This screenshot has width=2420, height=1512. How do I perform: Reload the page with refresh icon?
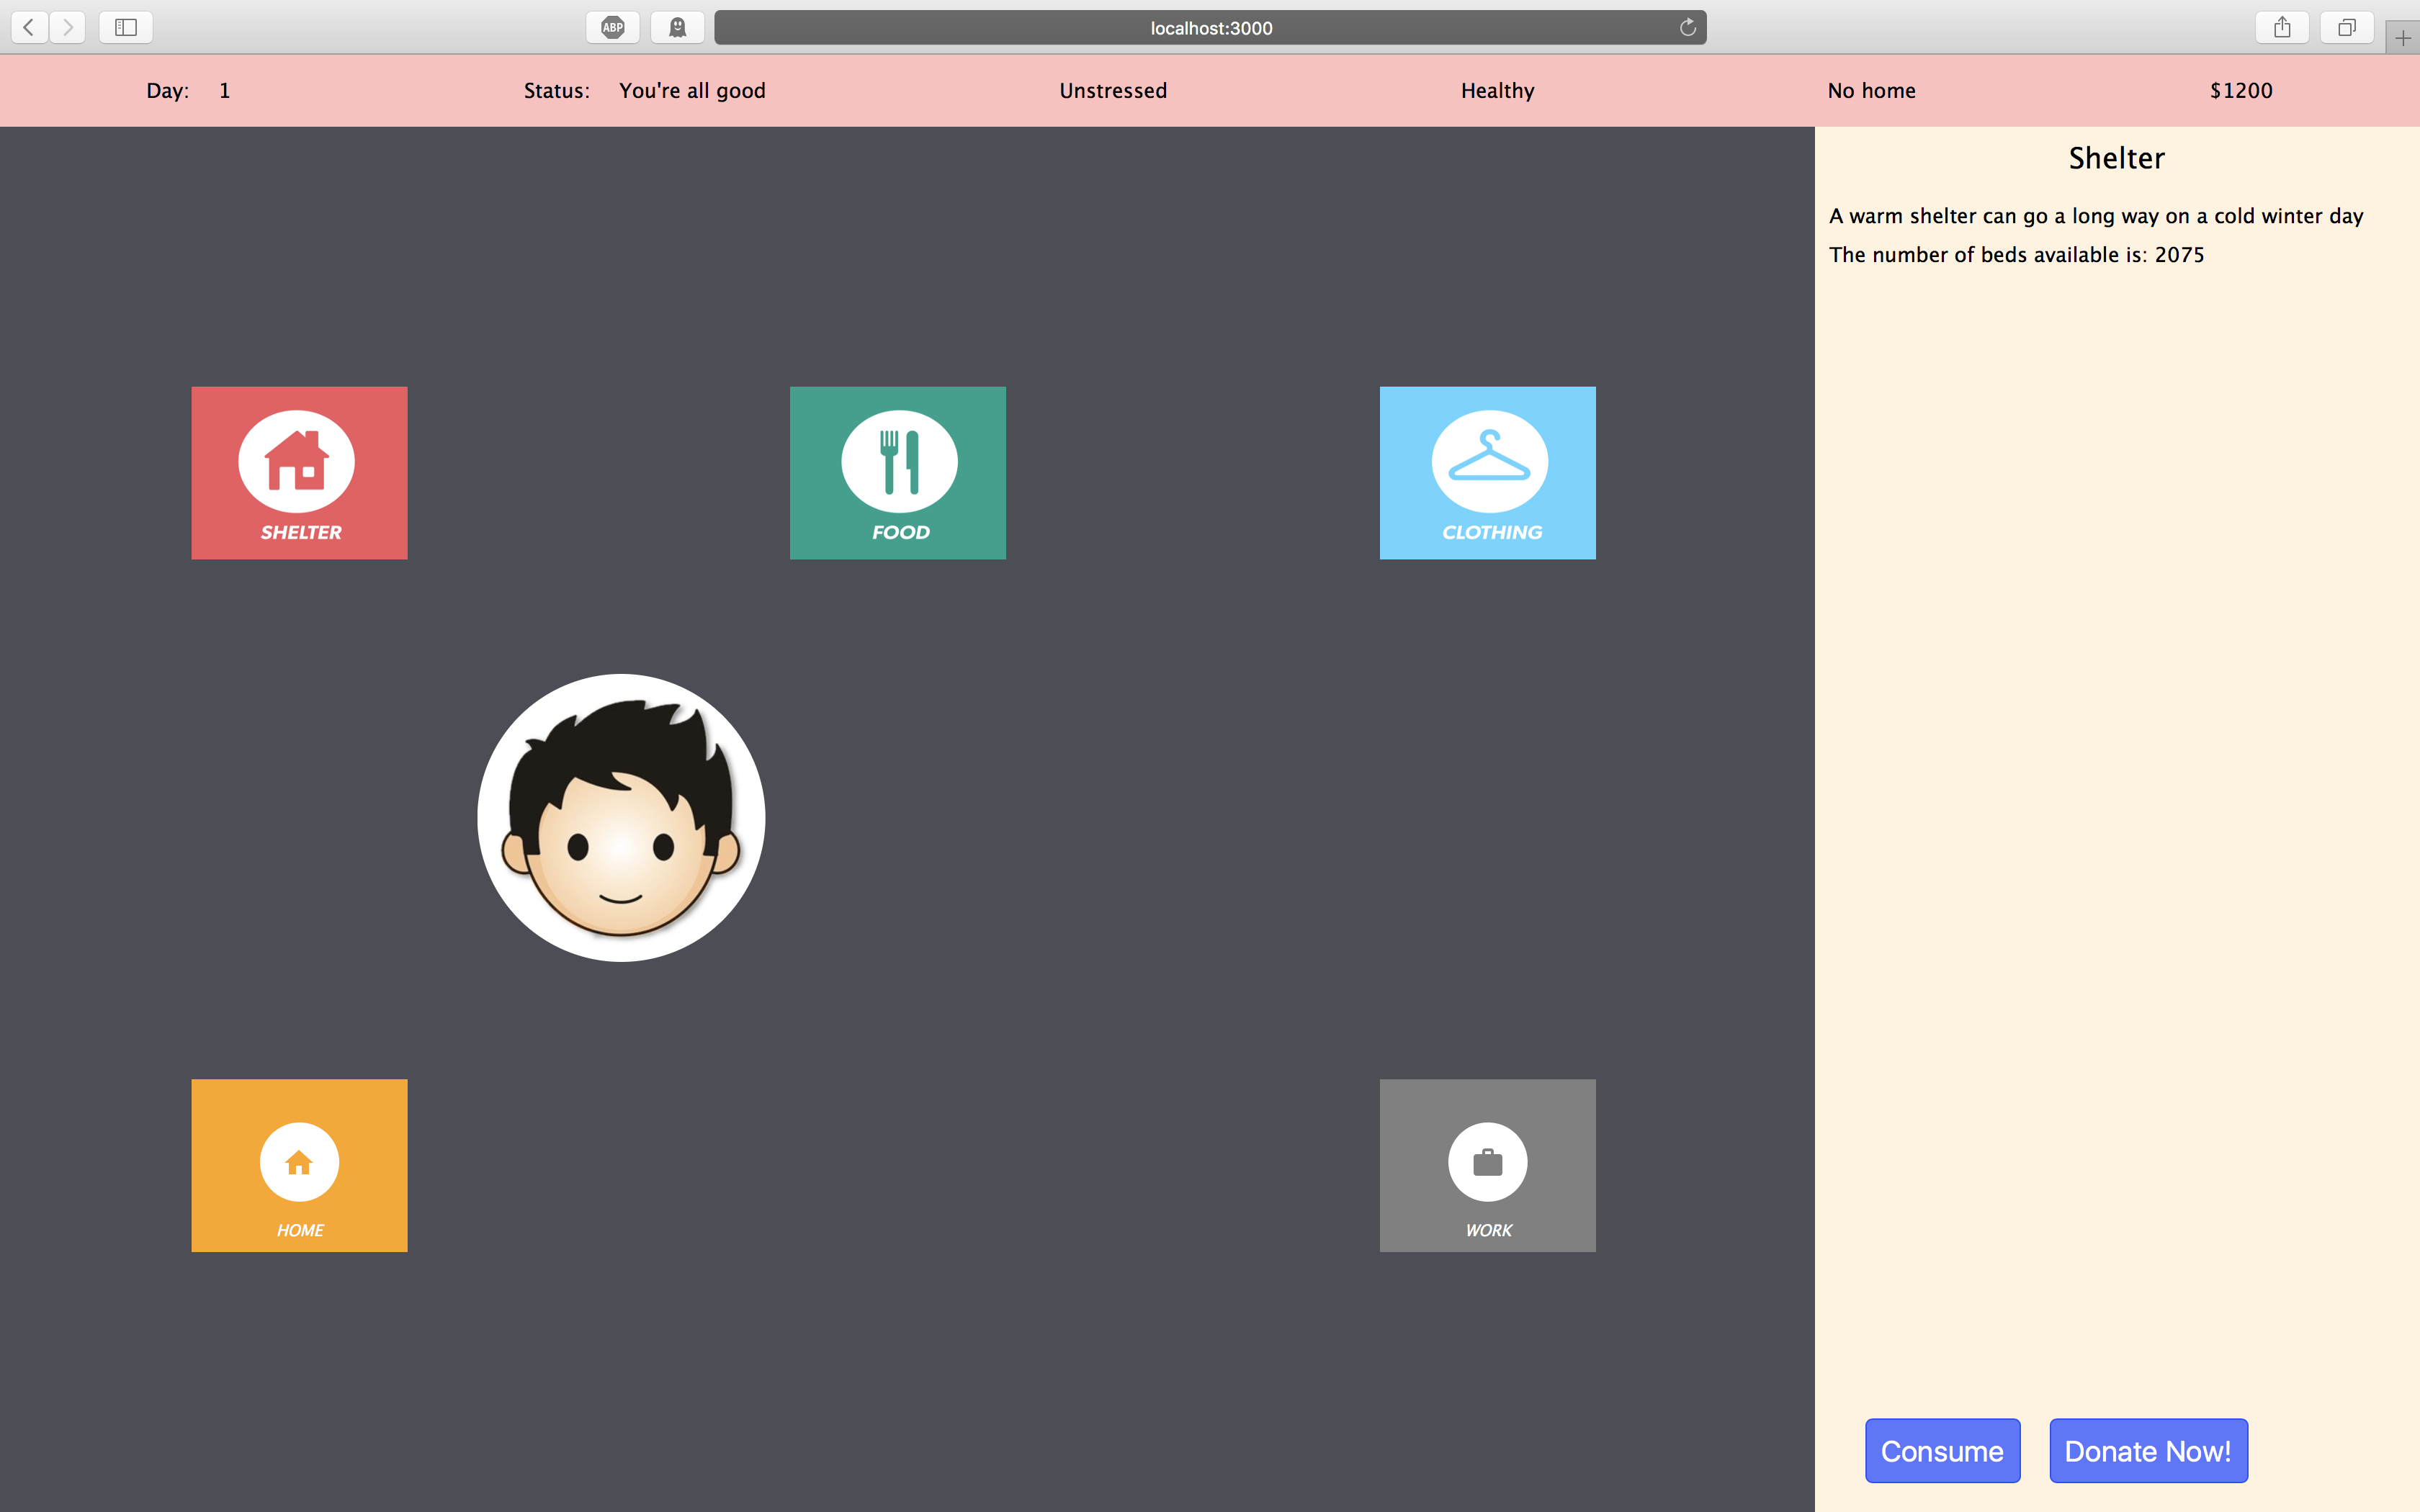click(x=1687, y=27)
